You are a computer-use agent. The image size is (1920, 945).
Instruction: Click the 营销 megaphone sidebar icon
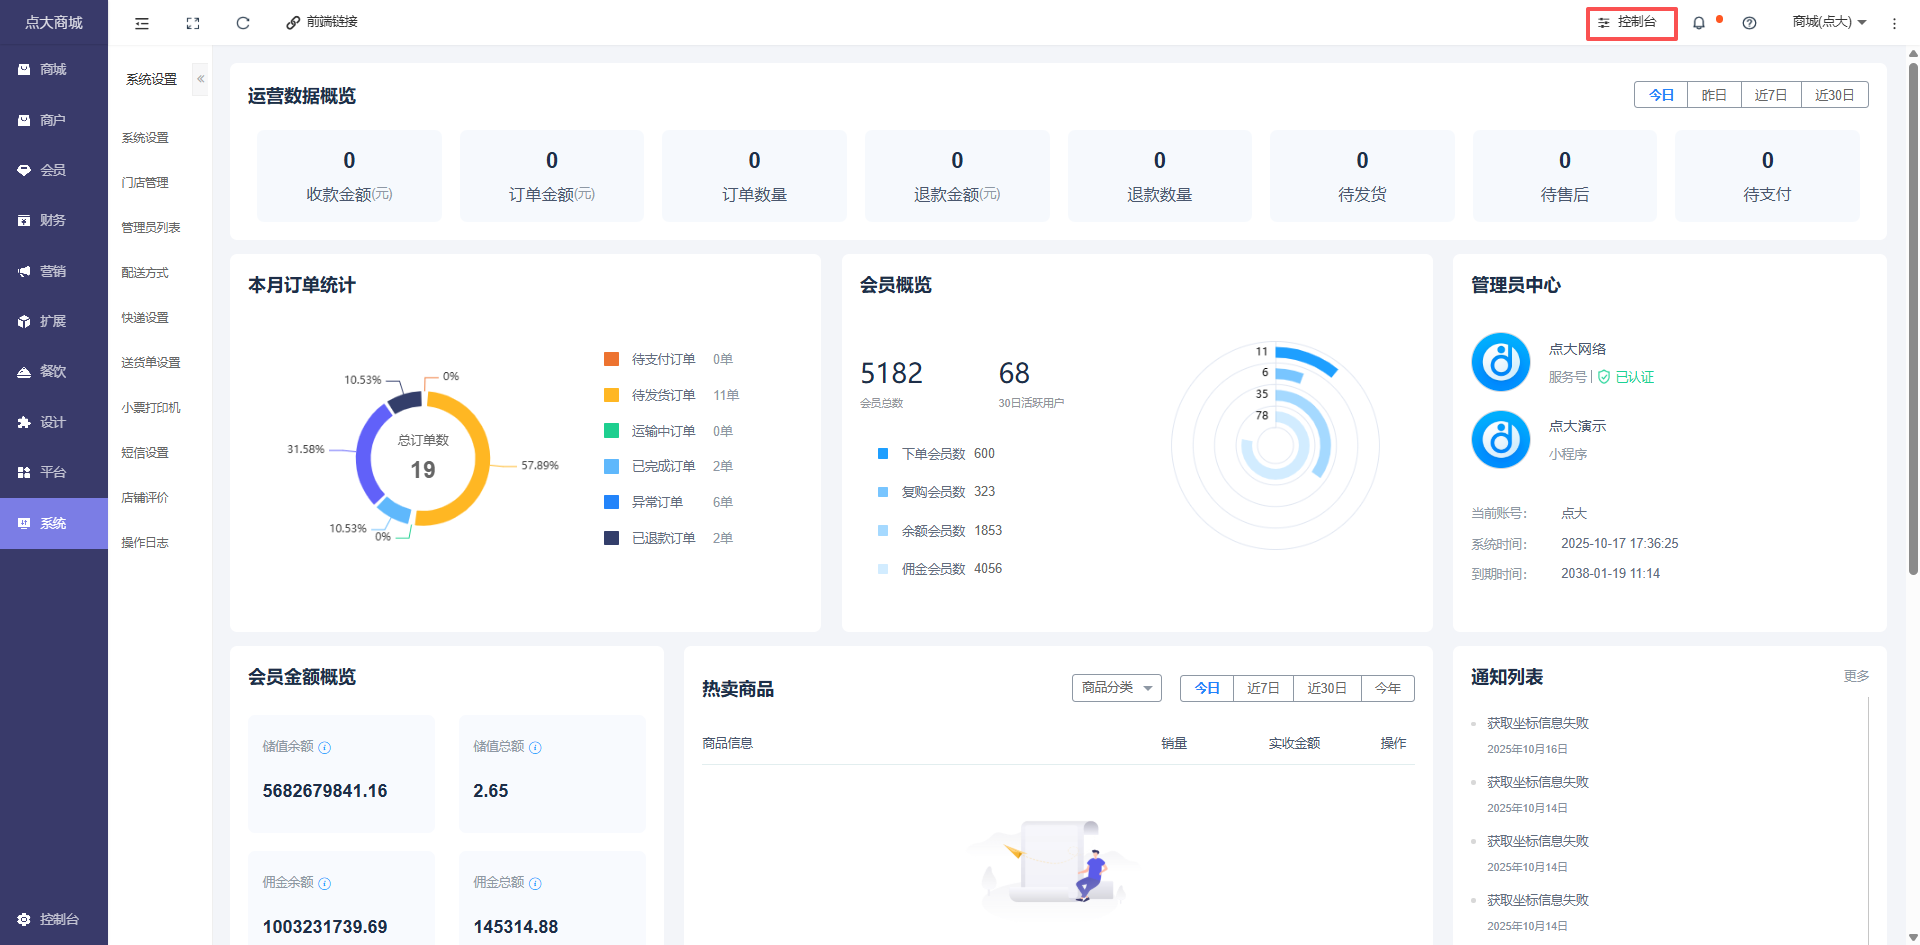point(24,271)
